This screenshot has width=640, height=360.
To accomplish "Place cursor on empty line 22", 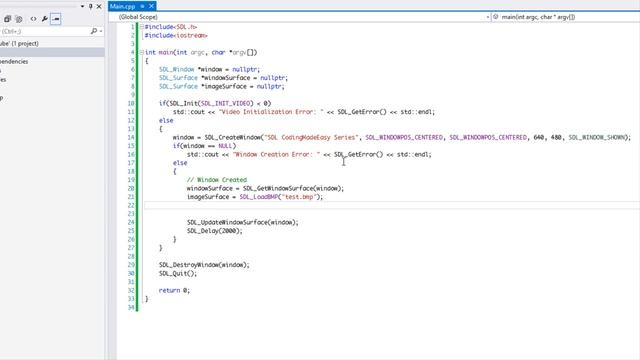I will point(392,205).
